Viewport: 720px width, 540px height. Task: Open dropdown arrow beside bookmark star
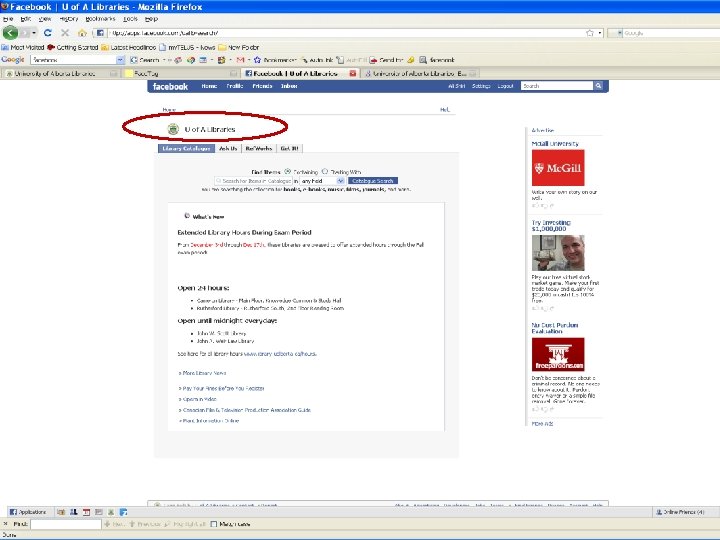pyautogui.click(x=600, y=33)
